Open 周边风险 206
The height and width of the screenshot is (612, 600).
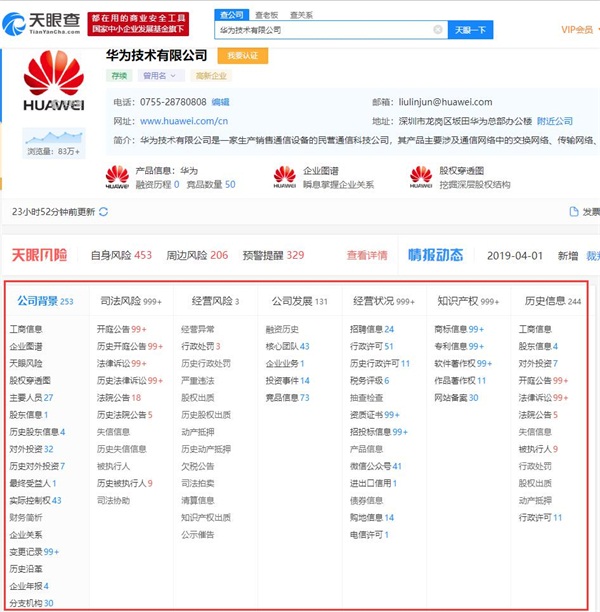197,255
